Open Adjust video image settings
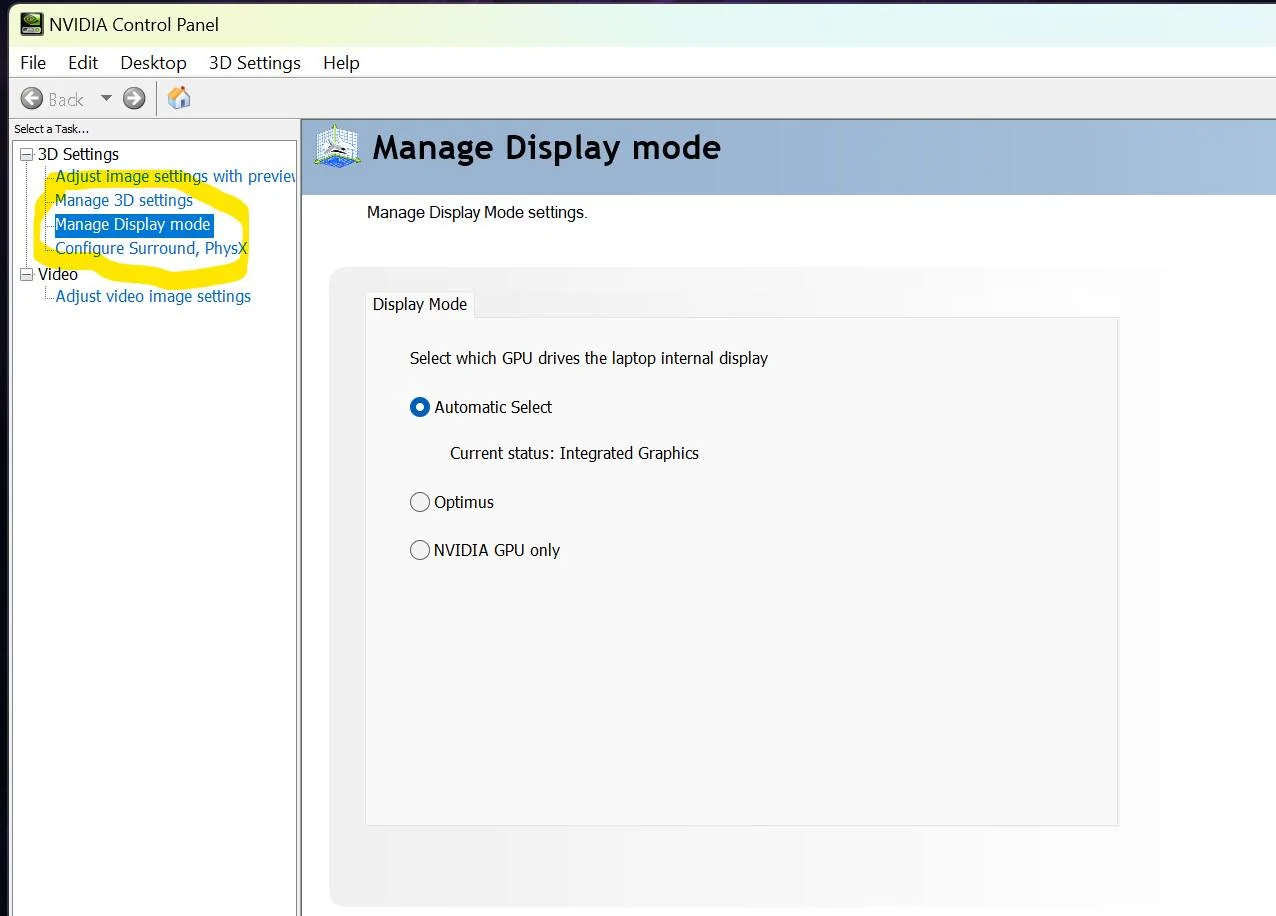 coord(153,297)
